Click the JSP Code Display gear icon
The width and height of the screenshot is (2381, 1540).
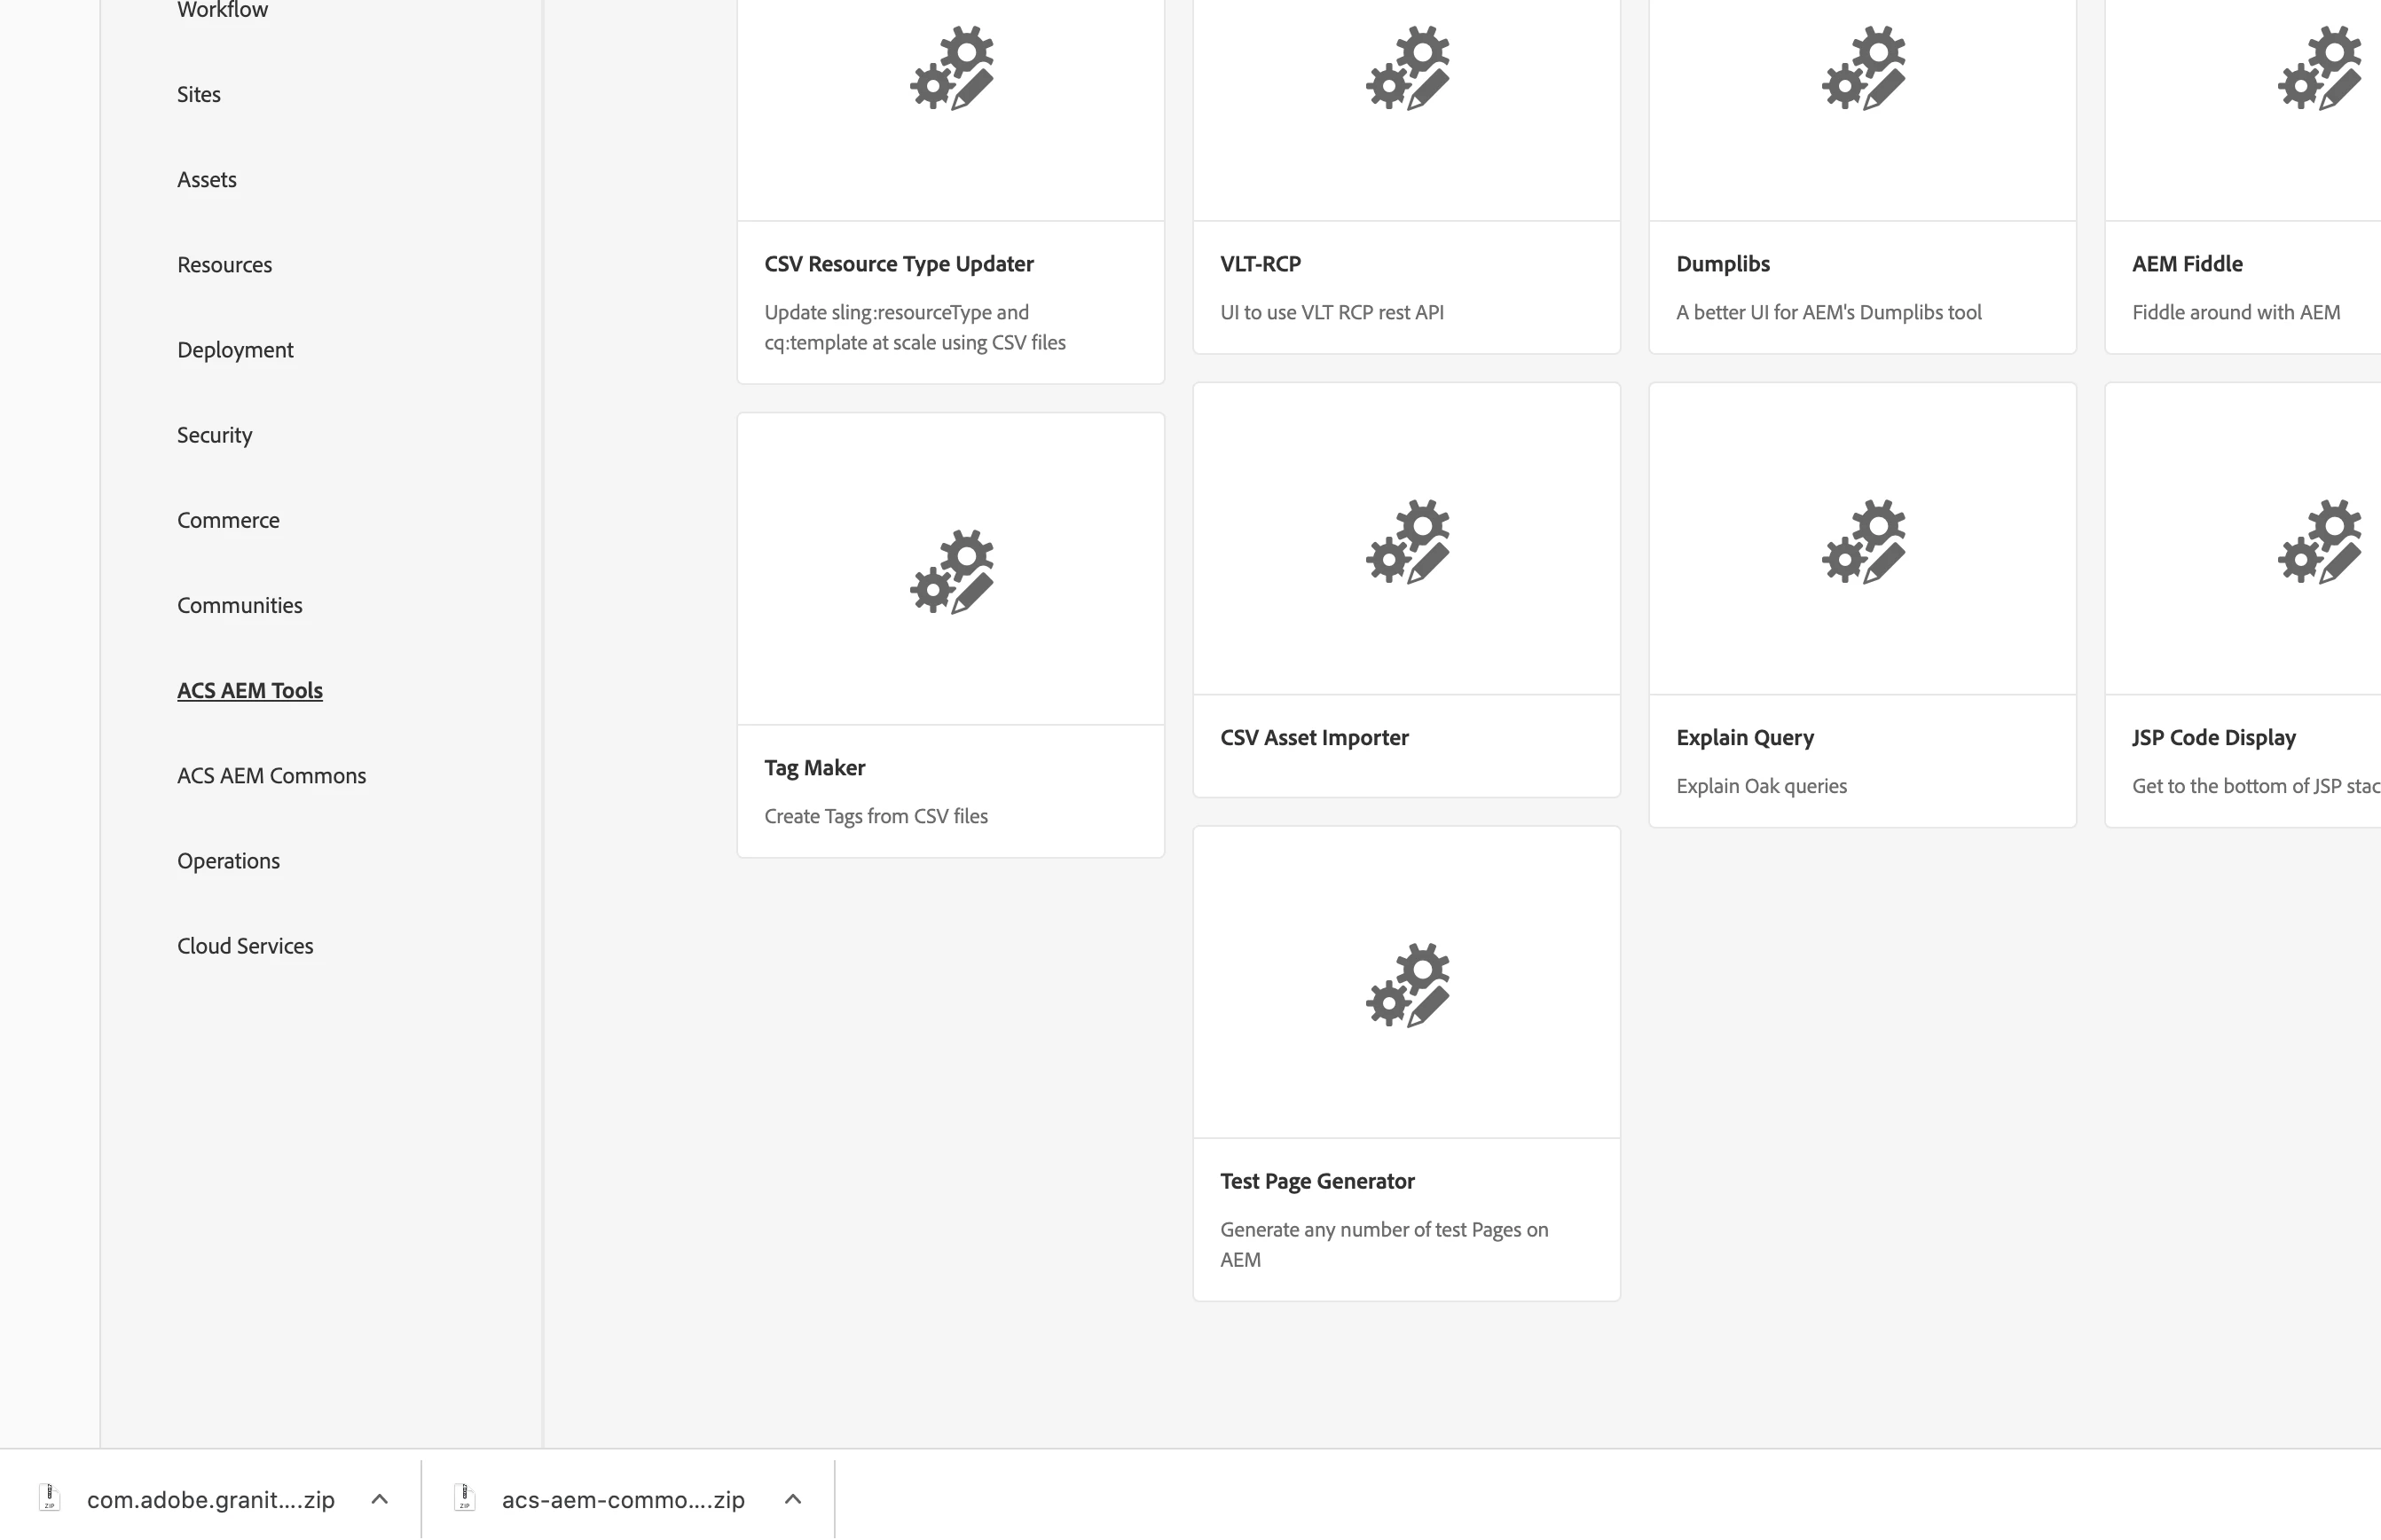(2319, 541)
